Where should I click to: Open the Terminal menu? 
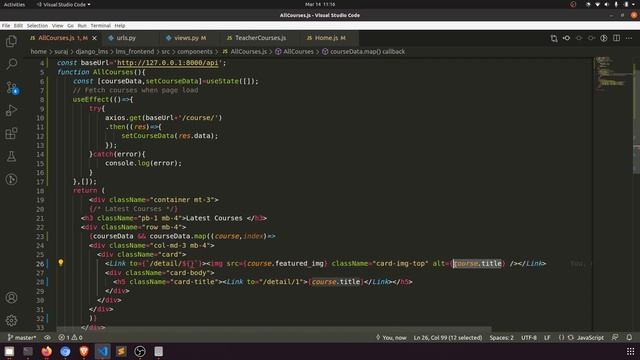point(100,25)
